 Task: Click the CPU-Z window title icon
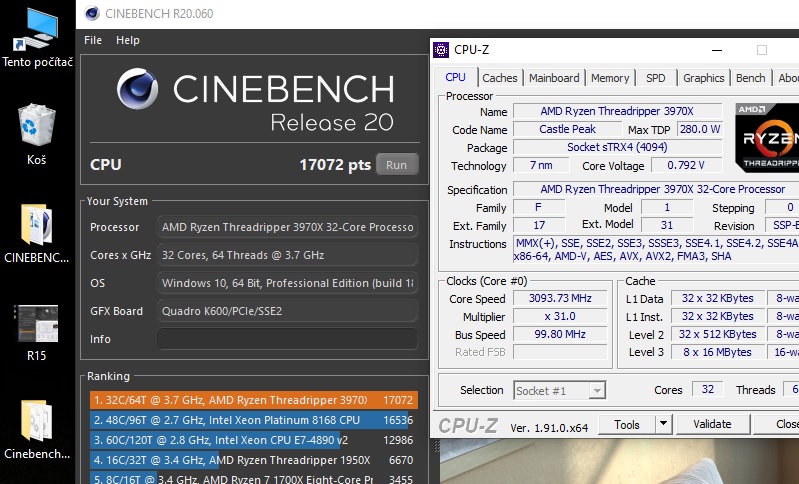441,50
